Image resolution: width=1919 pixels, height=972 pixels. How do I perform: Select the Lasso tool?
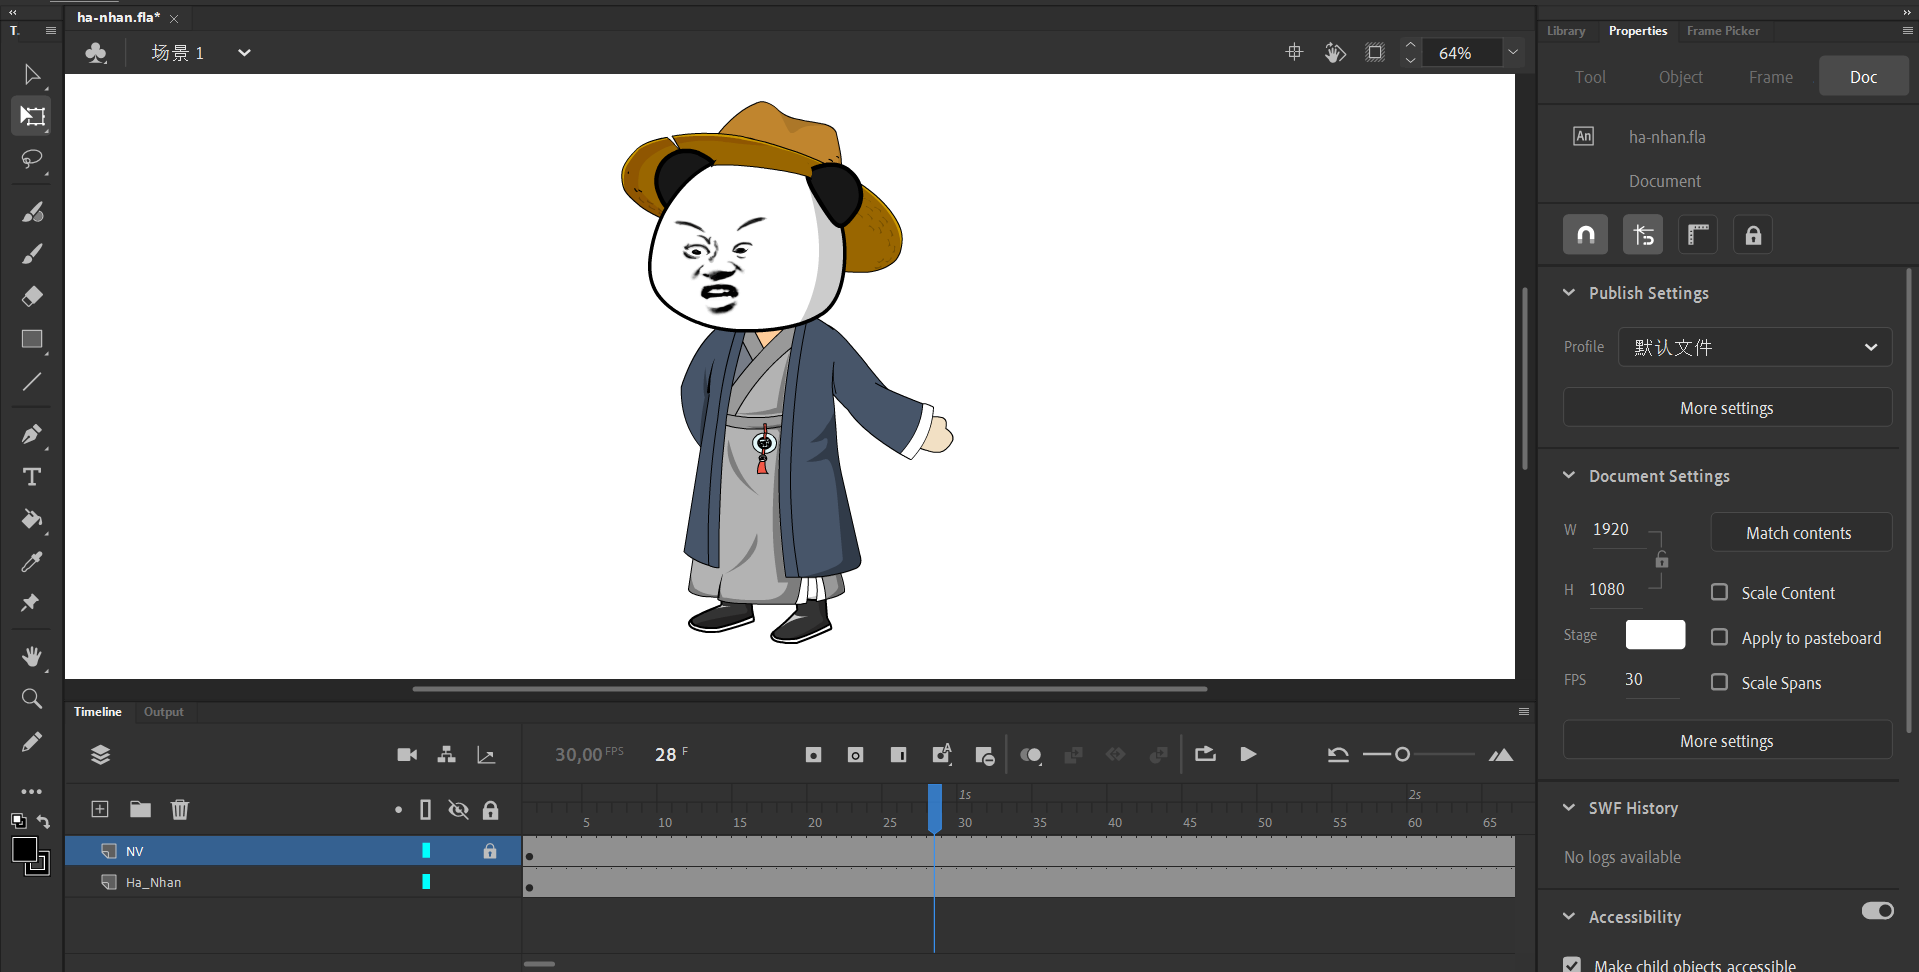click(32, 159)
